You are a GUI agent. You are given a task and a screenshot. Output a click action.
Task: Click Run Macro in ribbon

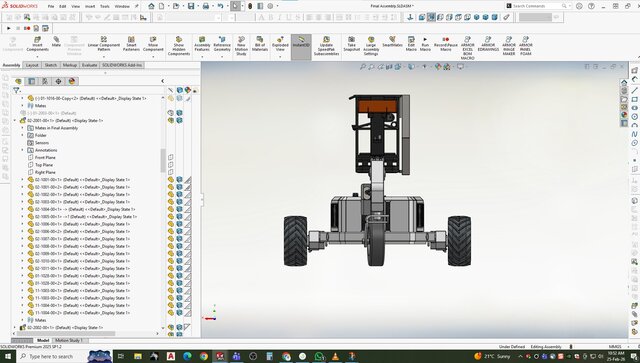[x=425, y=44]
